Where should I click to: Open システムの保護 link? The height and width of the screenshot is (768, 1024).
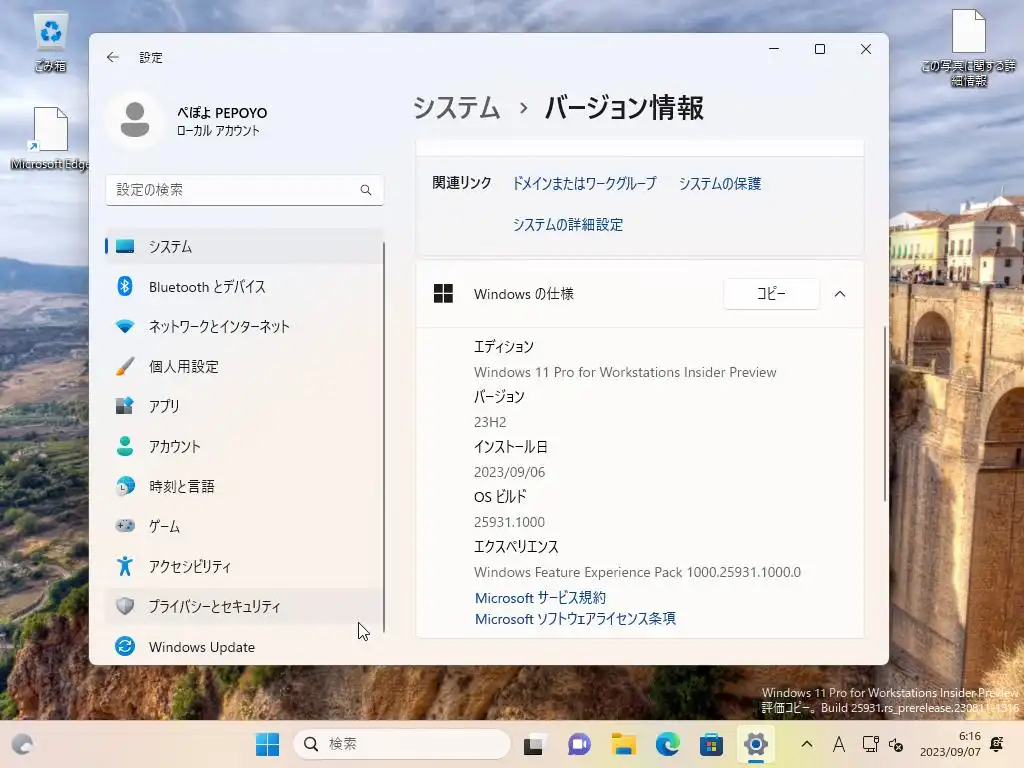(720, 184)
